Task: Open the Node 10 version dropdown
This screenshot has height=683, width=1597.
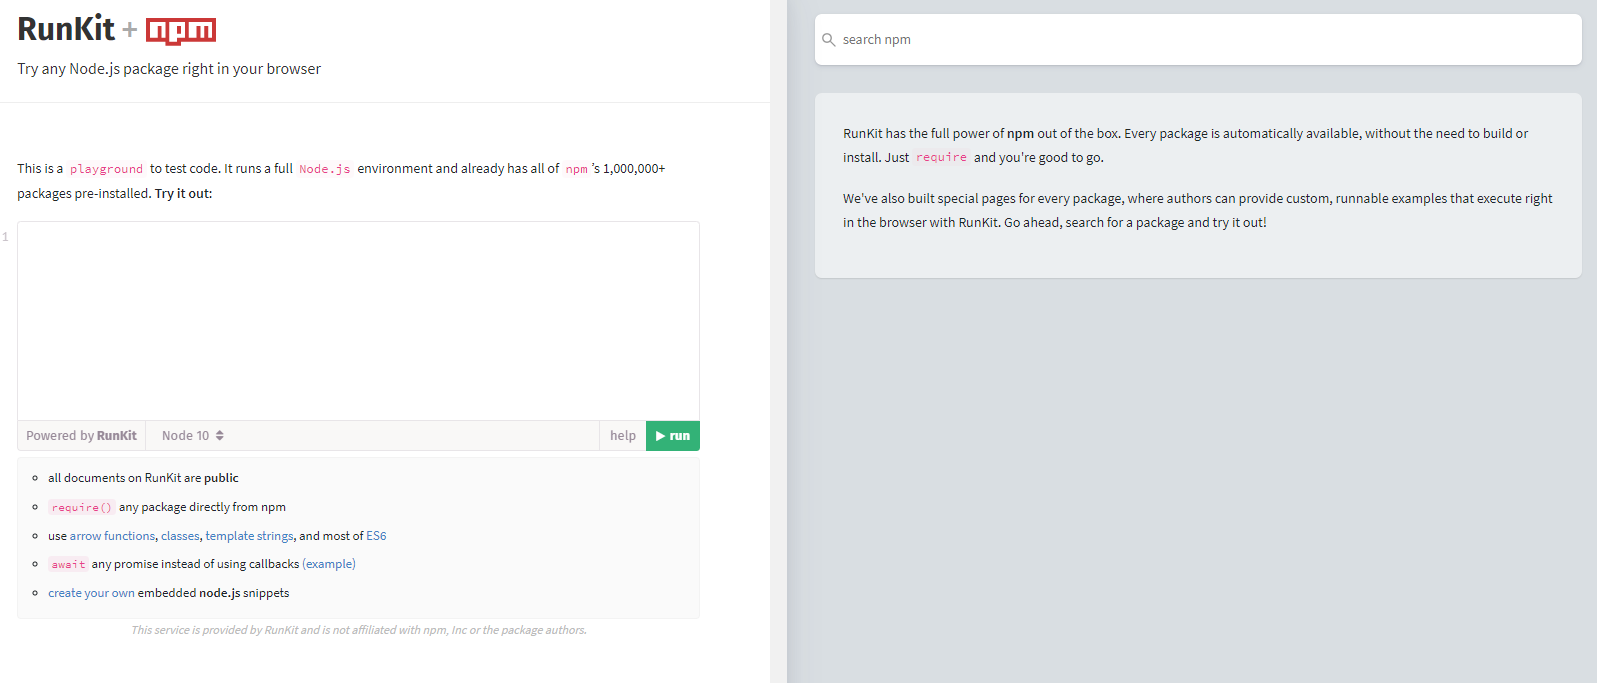Action: click(x=192, y=436)
